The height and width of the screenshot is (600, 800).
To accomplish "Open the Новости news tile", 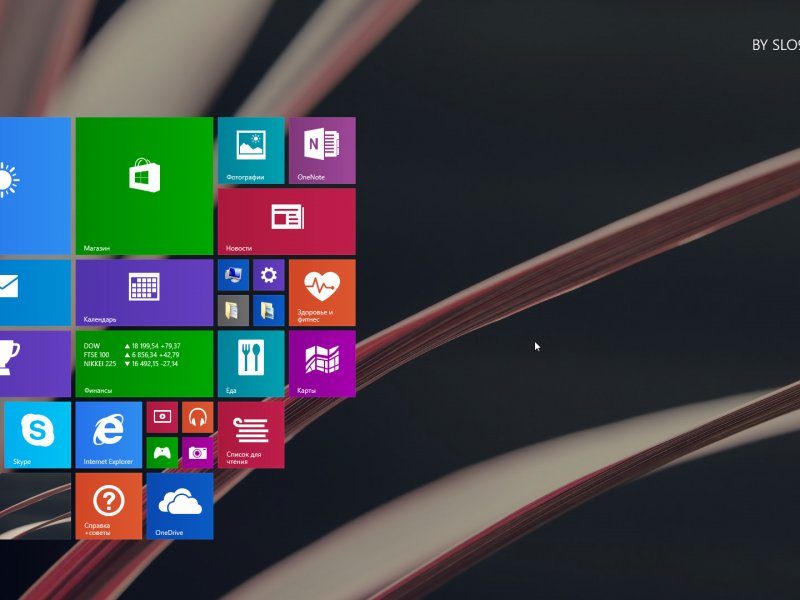I will (287, 221).
